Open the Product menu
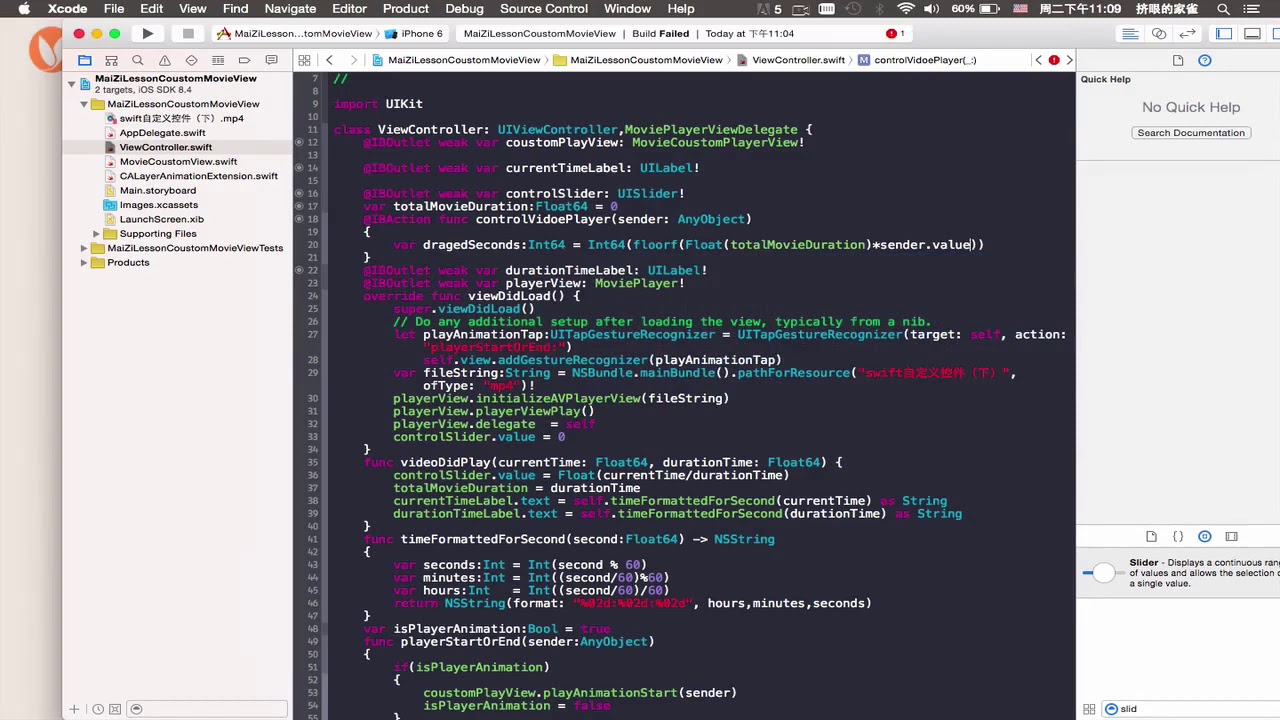This screenshot has width=1280, height=720. (x=406, y=9)
